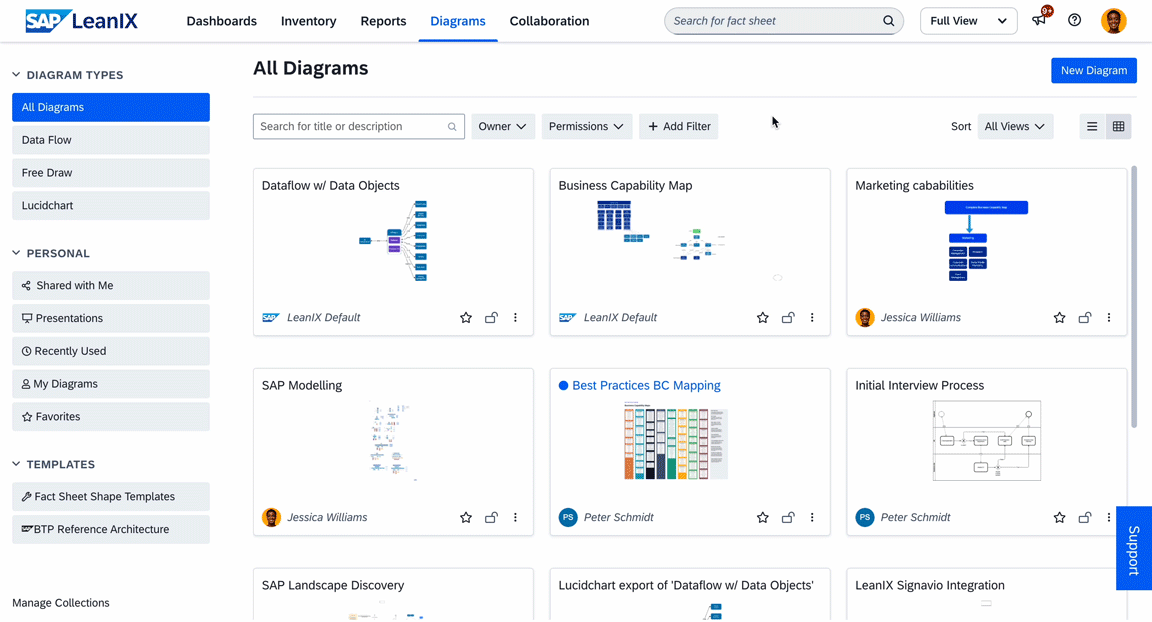Click lock icon on Marketing cababilities card
Viewport: 1152px width, 622px height.
[1084, 317]
